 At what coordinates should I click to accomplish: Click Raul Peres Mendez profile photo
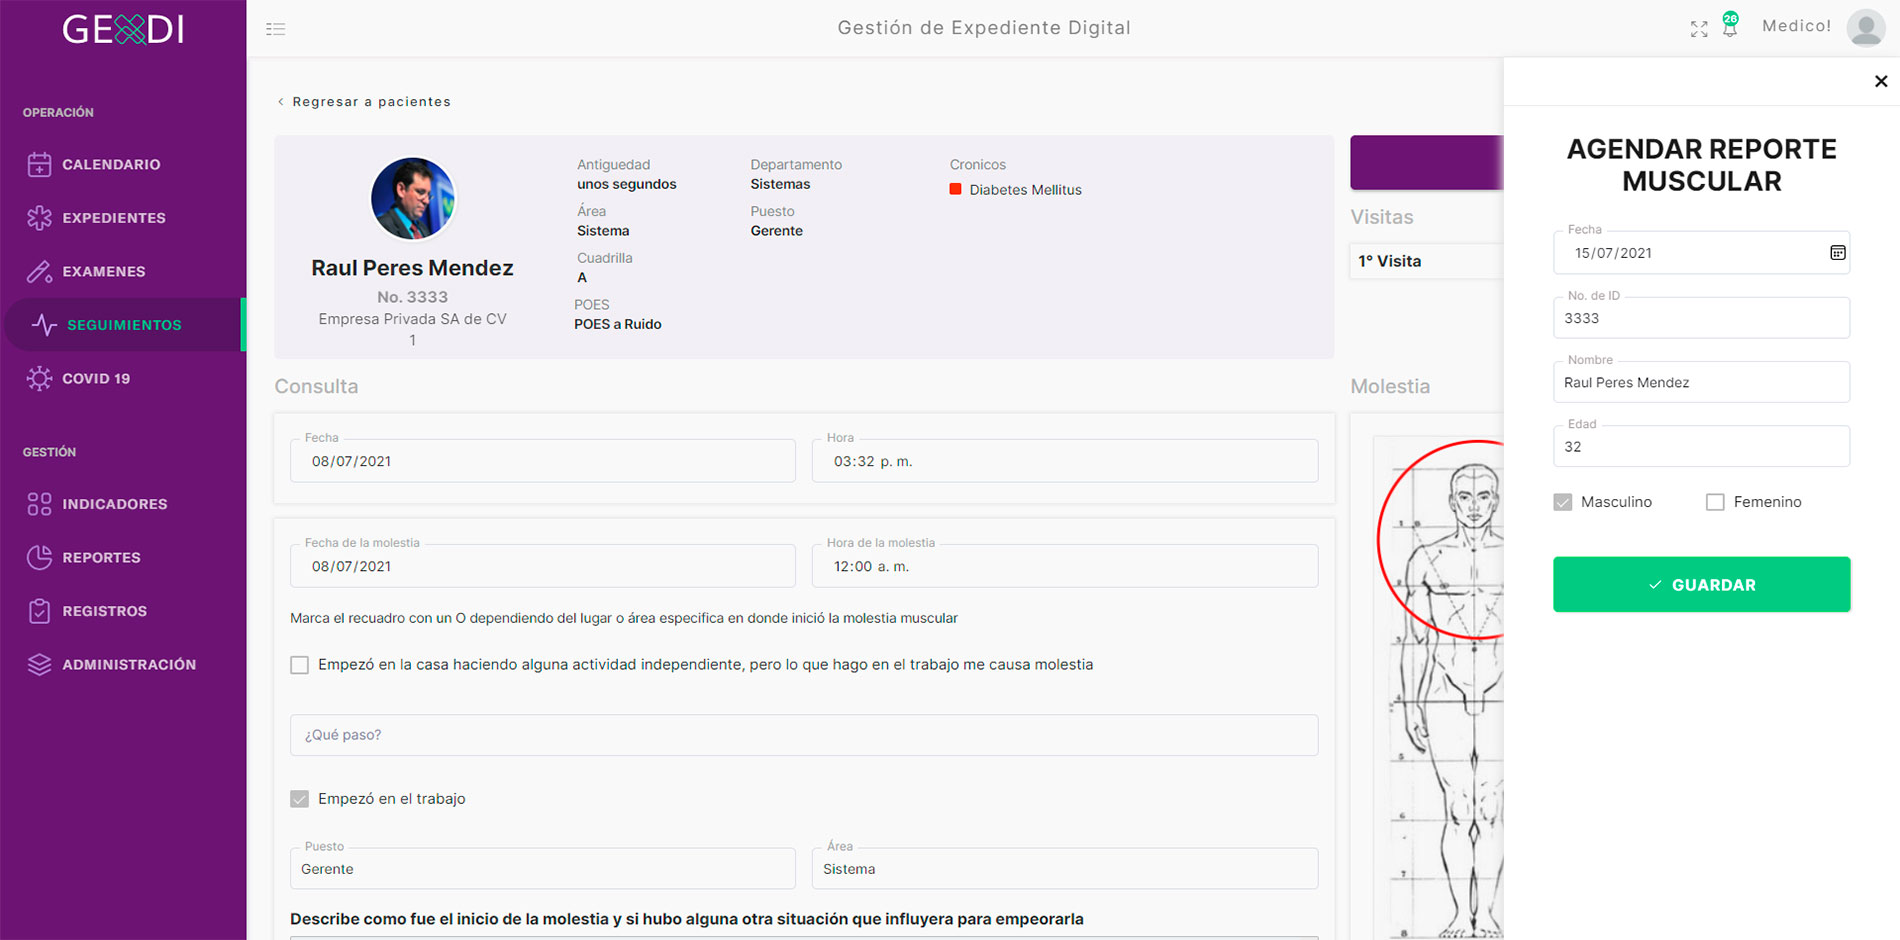413,198
